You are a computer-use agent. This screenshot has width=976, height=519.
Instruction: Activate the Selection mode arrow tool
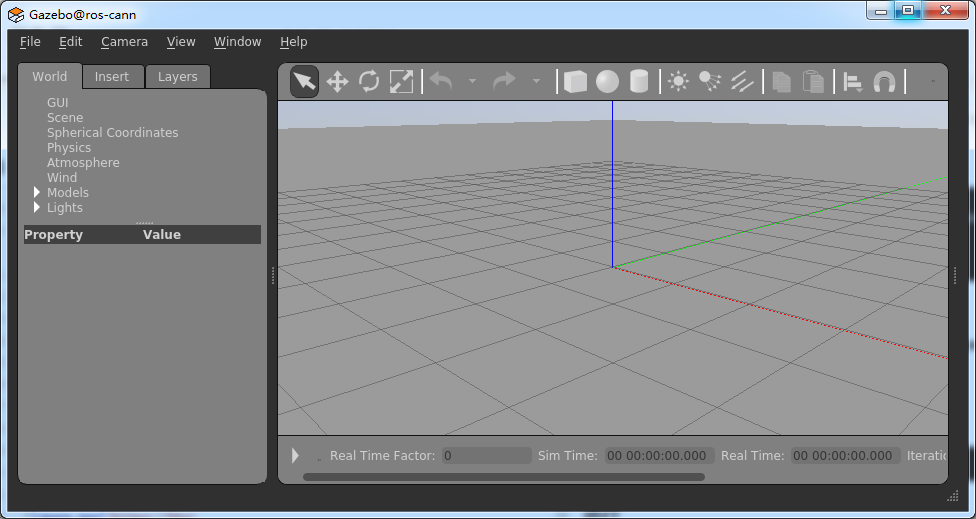pos(304,82)
